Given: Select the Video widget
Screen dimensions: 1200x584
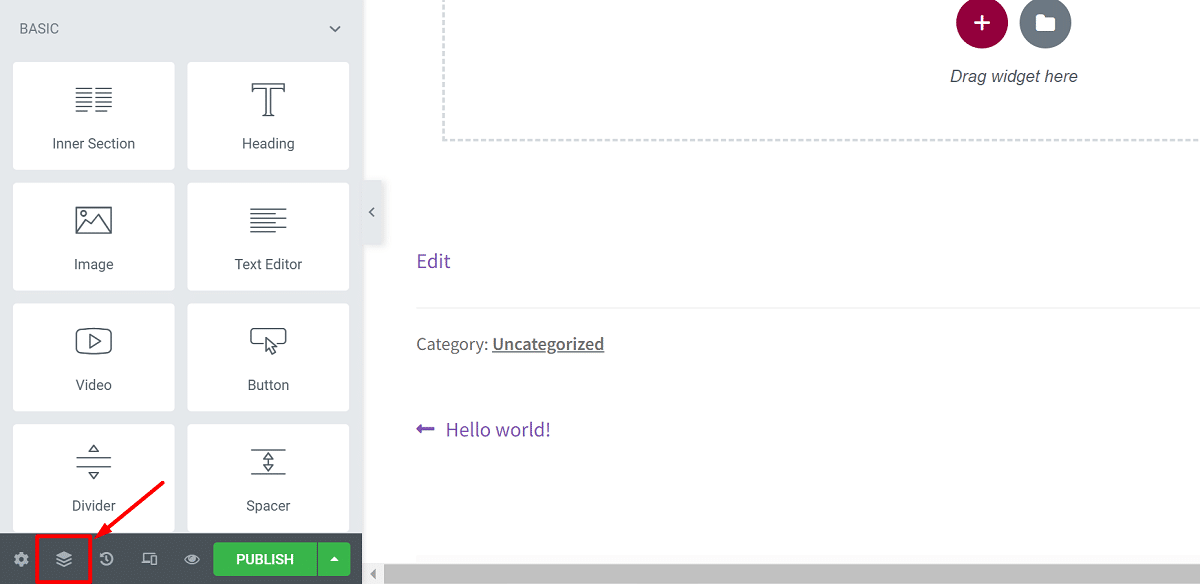Looking at the screenshot, I should (94, 357).
